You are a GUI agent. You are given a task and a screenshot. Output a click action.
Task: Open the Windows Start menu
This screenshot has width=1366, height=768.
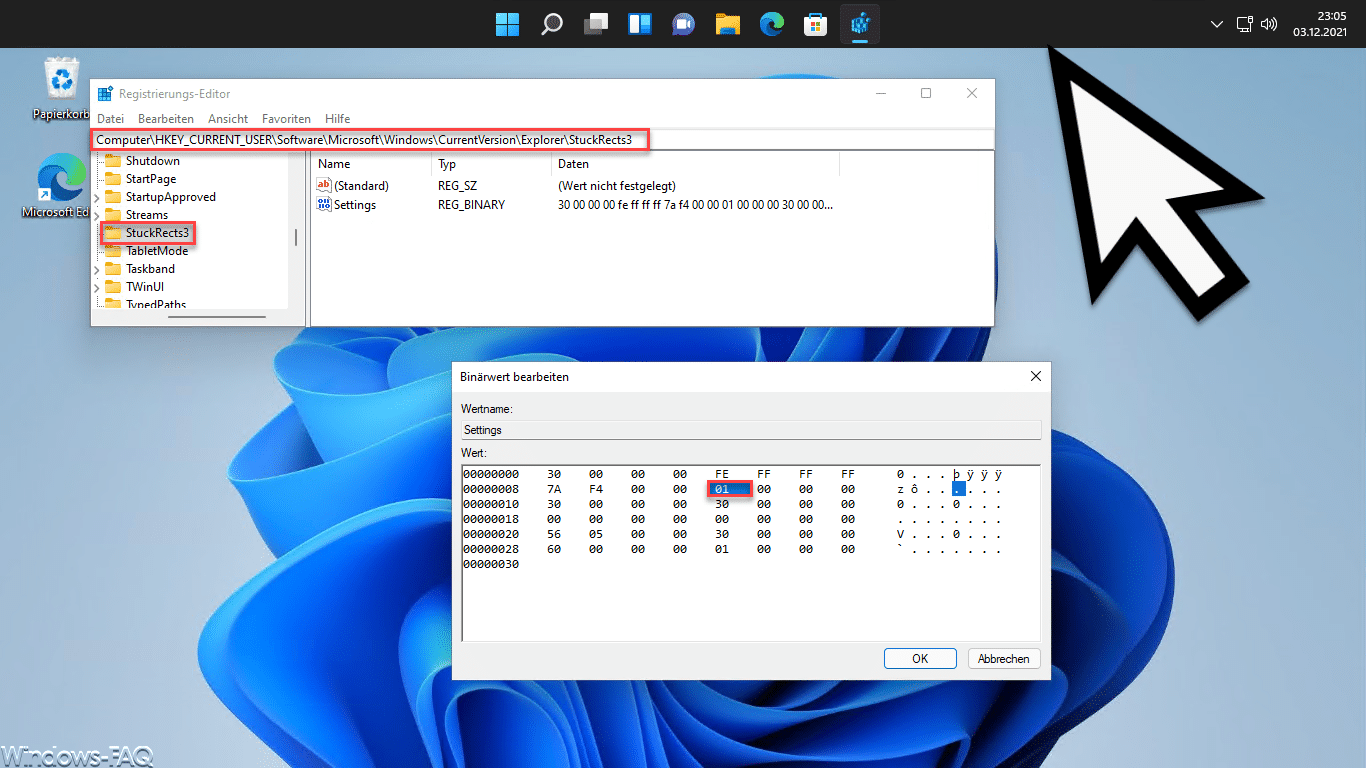507,23
